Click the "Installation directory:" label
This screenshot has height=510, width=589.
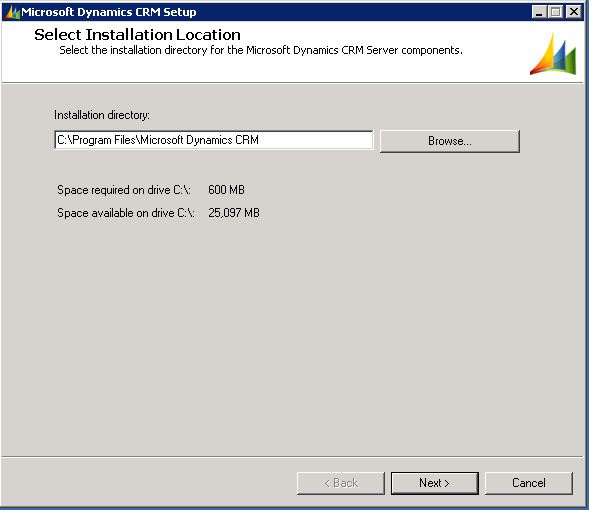[102, 115]
